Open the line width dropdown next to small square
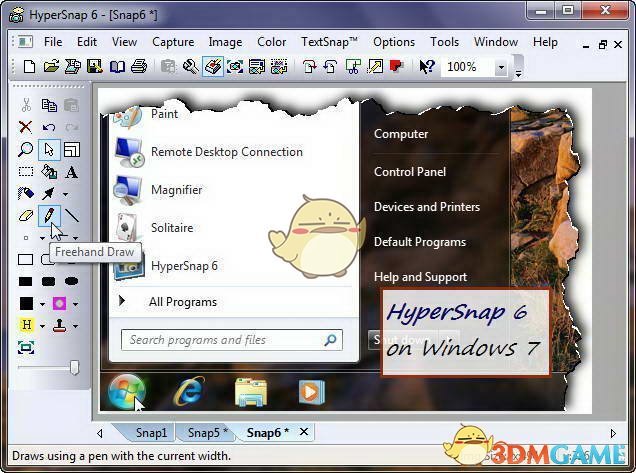The image size is (636, 473). point(42,238)
